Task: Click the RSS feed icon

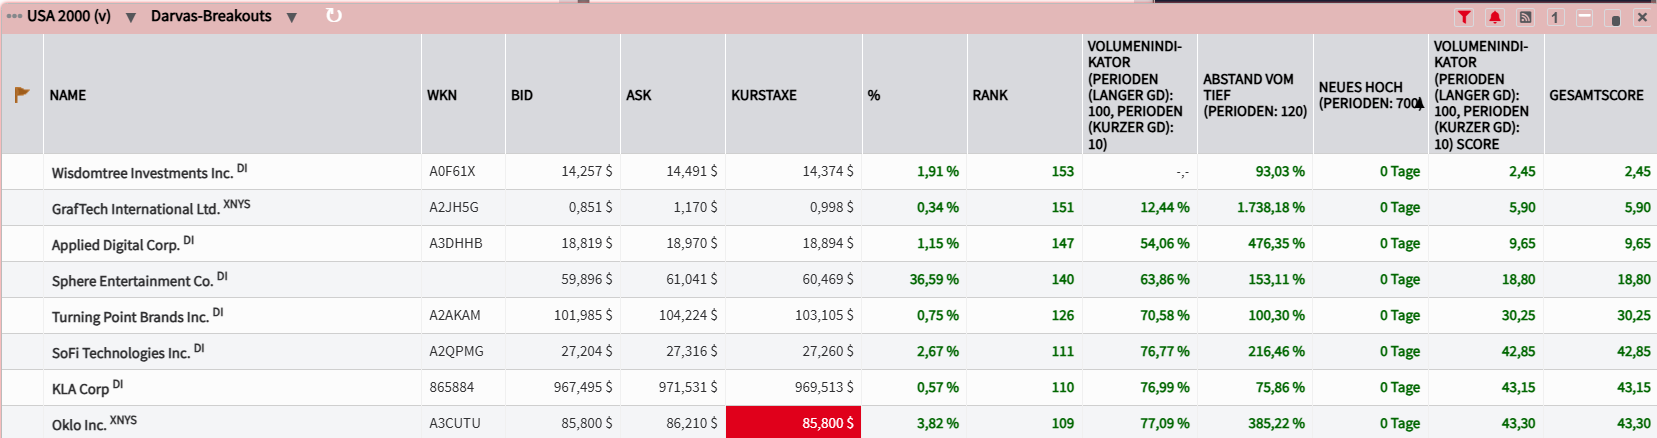Action: [1525, 17]
